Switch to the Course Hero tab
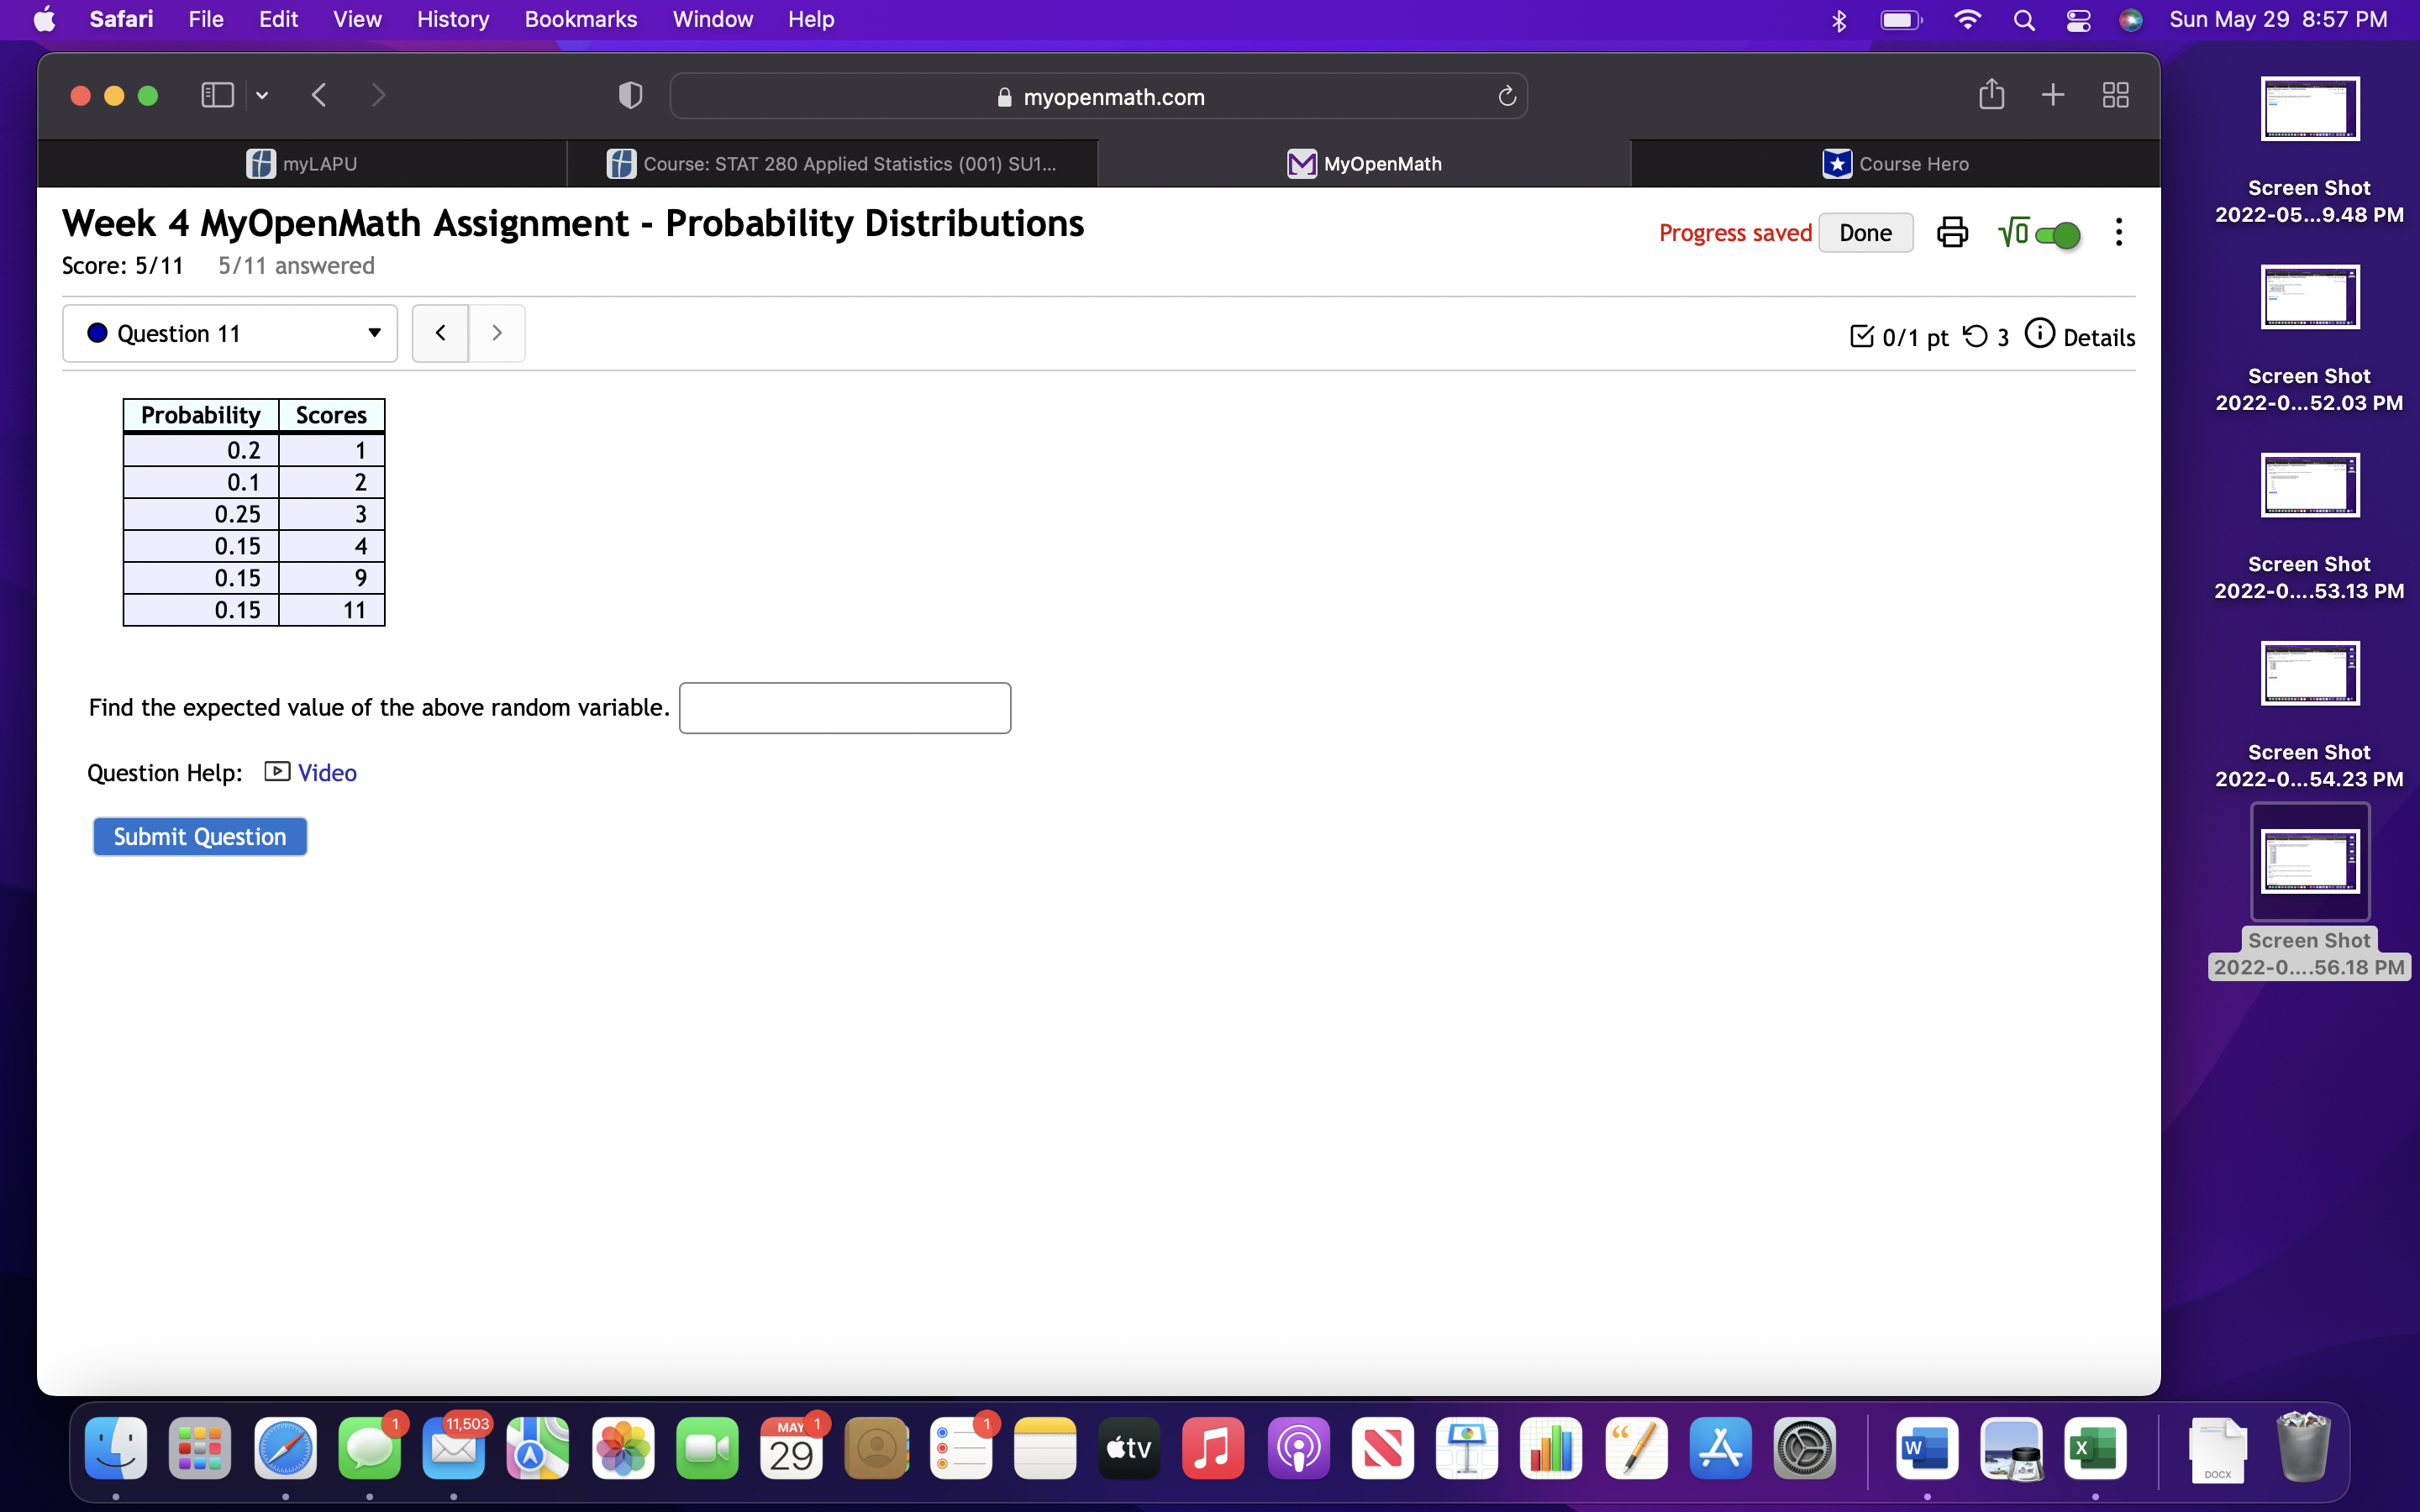2420x1512 pixels. click(x=1895, y=164)
